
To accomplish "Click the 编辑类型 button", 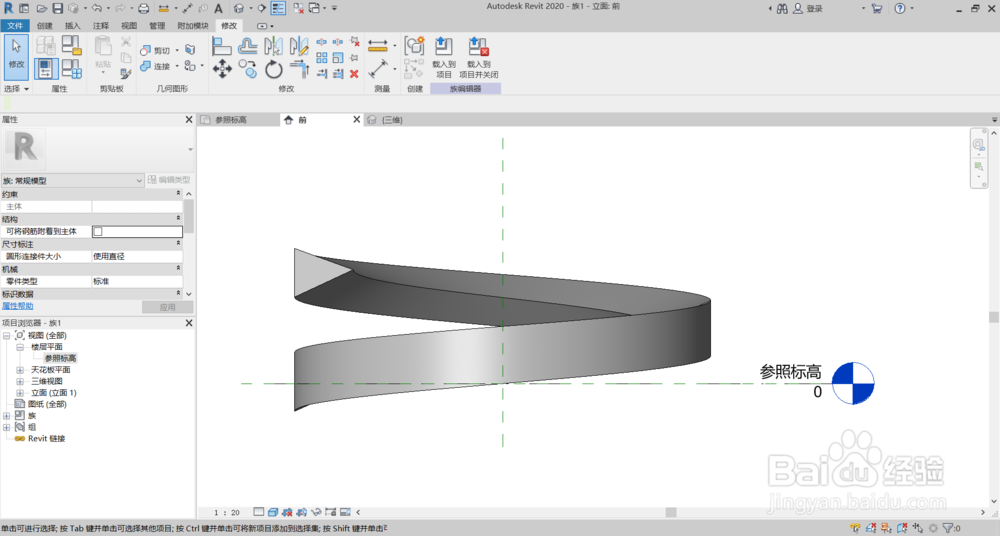I will point(169,180).
